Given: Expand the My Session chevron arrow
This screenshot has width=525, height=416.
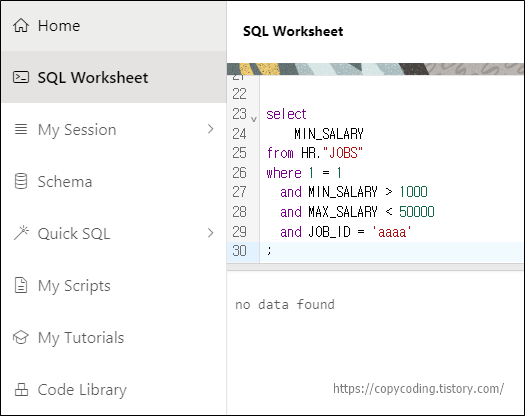Looking at the screenshot, I should pos(210,129).
